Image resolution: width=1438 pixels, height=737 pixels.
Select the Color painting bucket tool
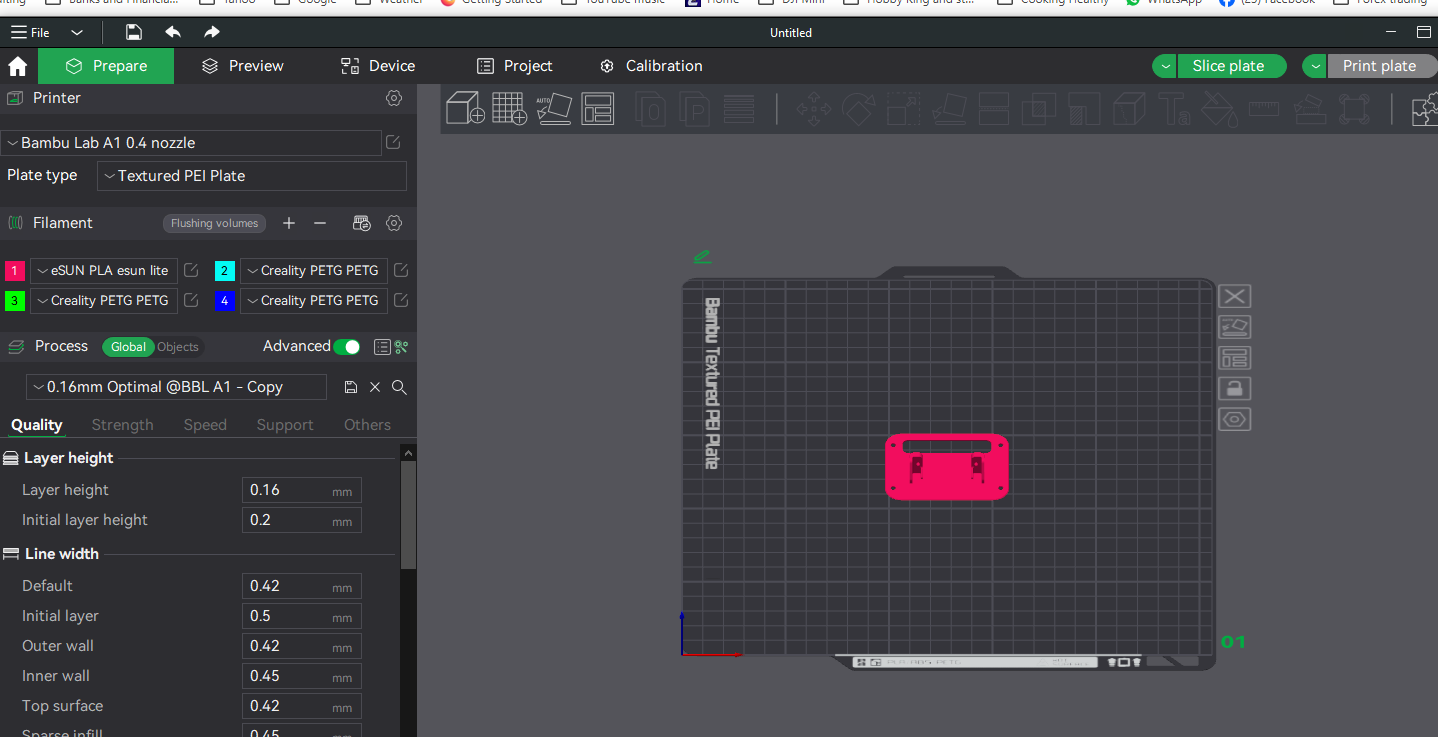click(1219, 108)
